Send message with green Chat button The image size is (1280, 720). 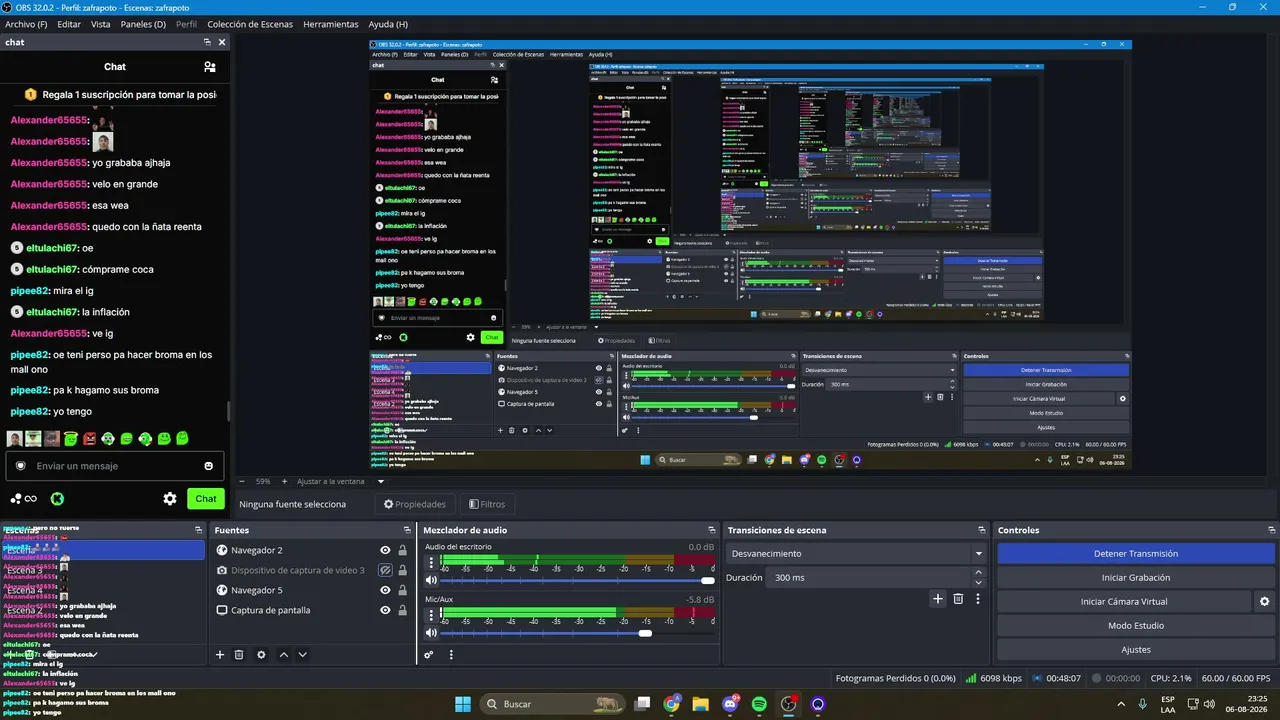tap(206, 499)
